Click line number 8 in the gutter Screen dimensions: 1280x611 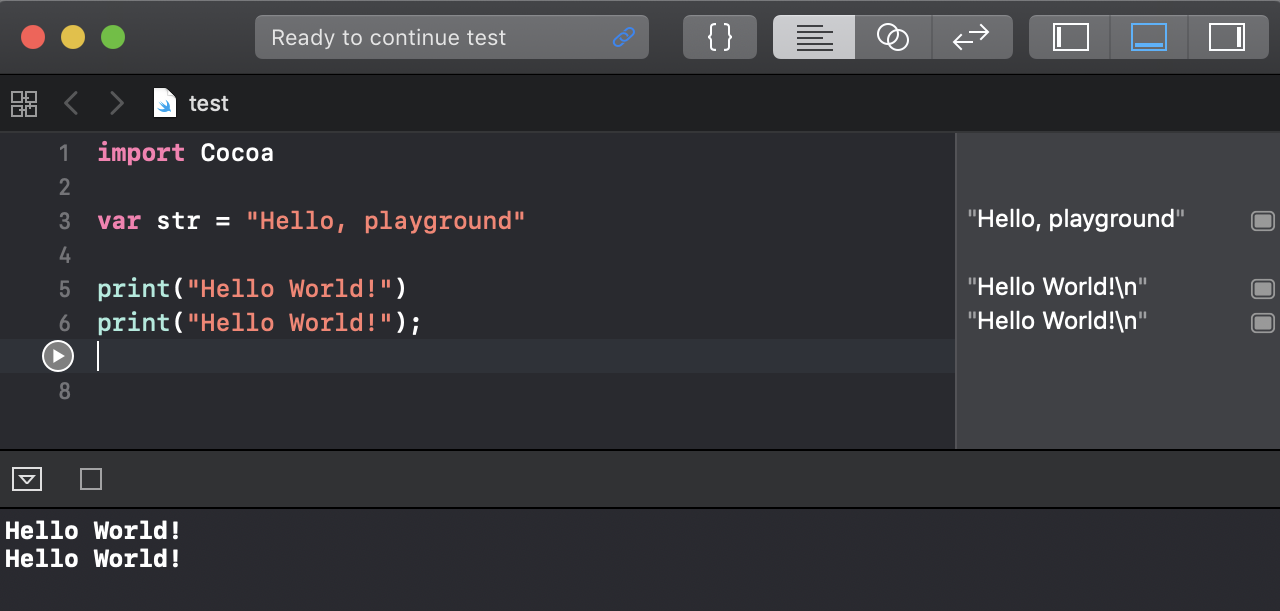click(65, 391)
